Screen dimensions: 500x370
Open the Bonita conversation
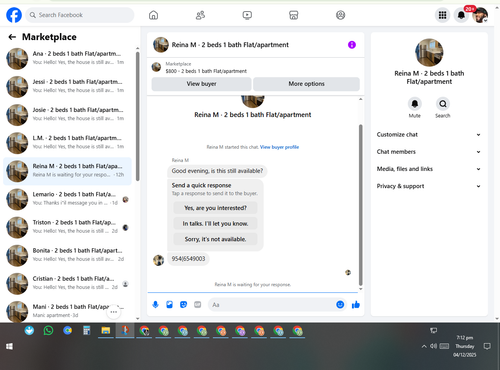click(67, 255)
